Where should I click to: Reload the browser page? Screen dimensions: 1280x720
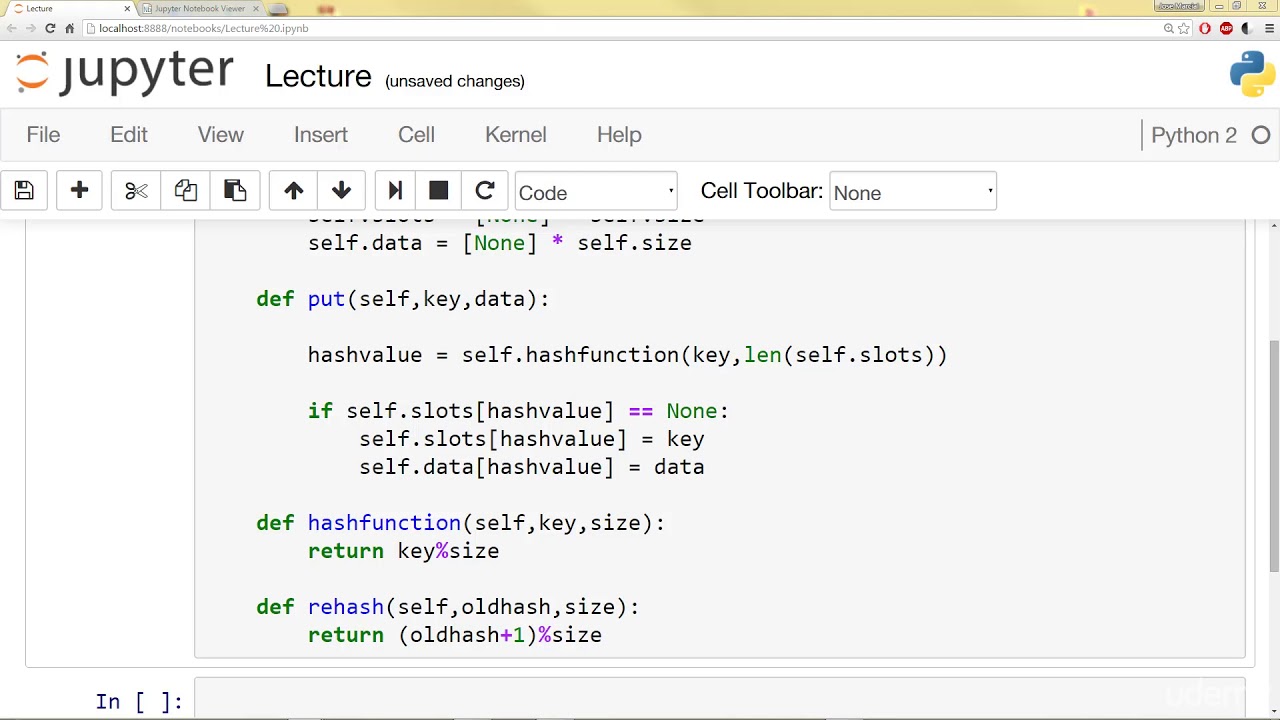click(x=50, y=28)
